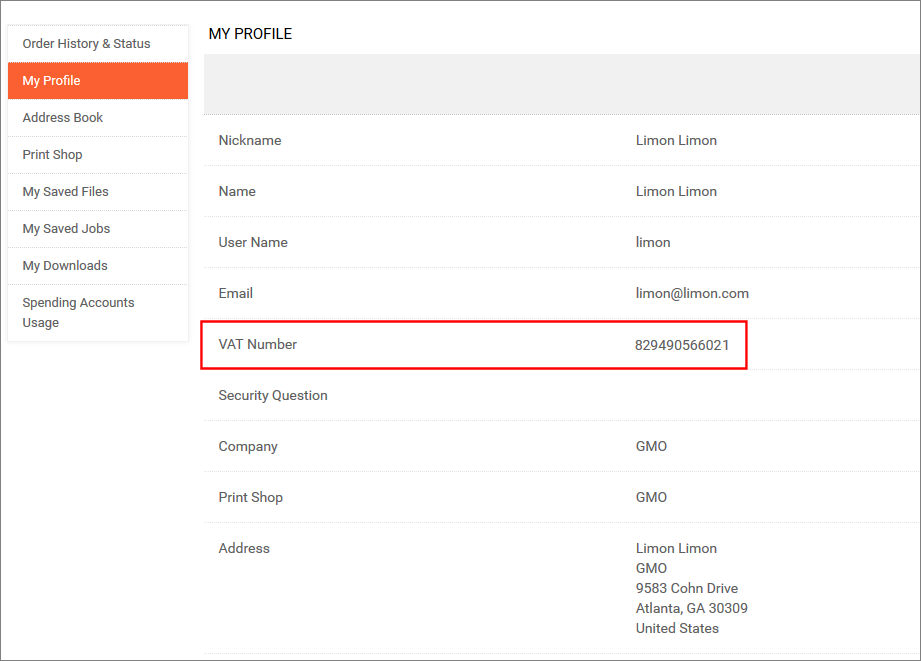921x661 pixels.
Task: Click the VAT Number value 829490566021
Action: pyautogui.click(x=682, y=345)
